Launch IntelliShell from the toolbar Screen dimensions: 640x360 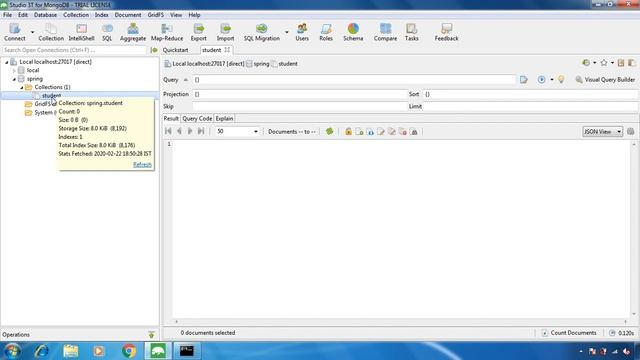(x=81, y=32)
